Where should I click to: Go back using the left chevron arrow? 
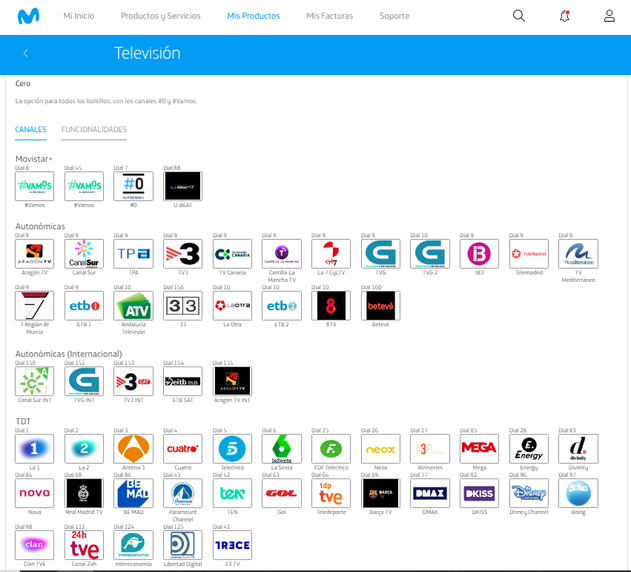point(26,53)
